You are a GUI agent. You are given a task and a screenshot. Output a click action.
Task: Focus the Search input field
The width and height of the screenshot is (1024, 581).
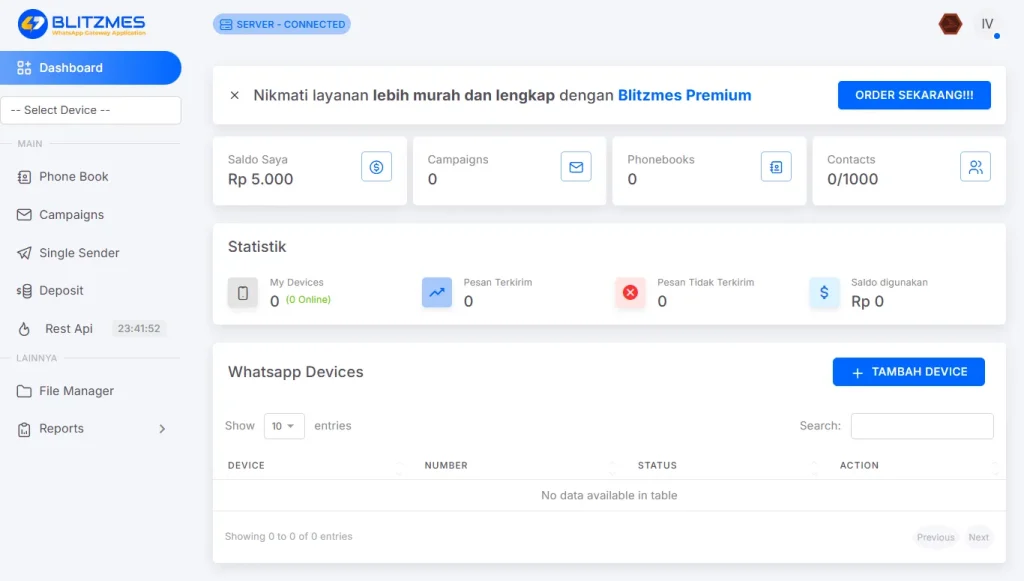pyautogui.click(x=921, y=426)
